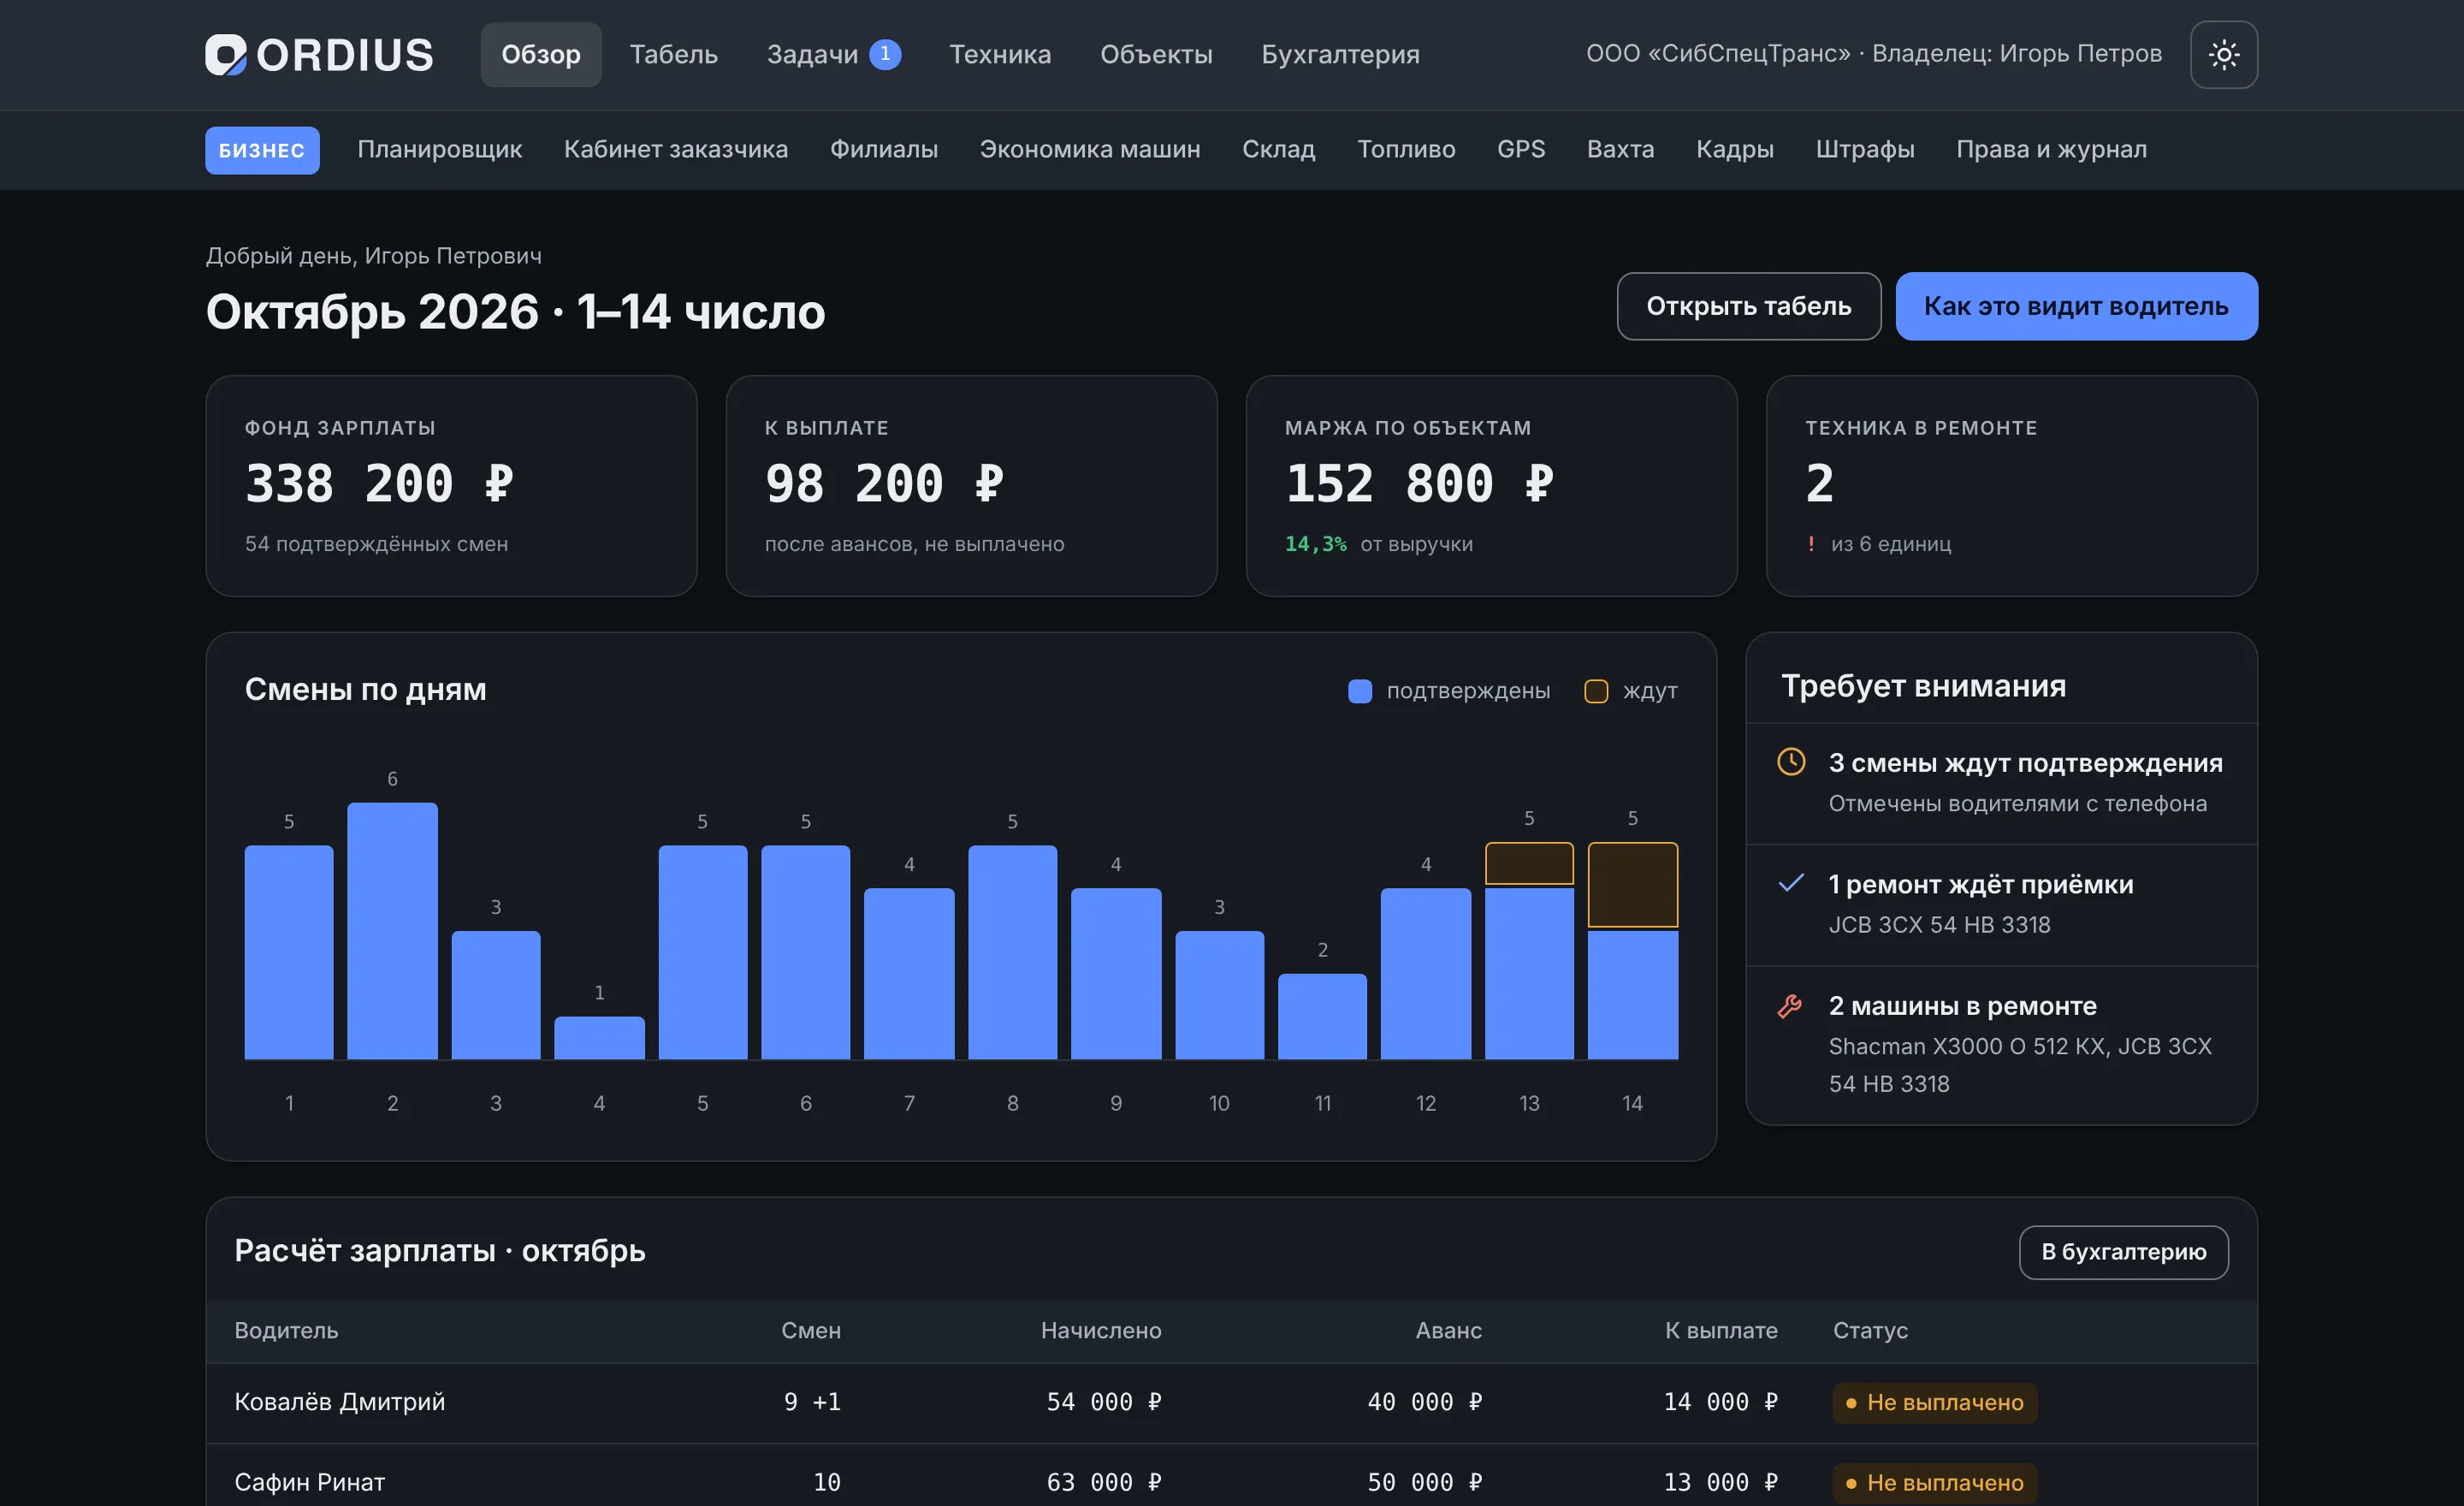The width and height of the screenshot is (2464, 1506).
Task: Toggle light theme sun icon
Action: coord(2223,54)
